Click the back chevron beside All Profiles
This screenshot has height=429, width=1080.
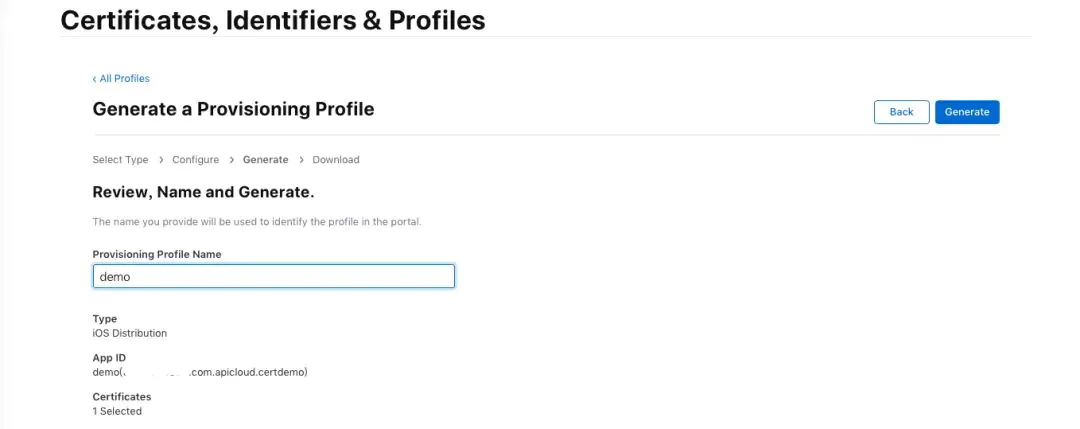pos(95,79)
